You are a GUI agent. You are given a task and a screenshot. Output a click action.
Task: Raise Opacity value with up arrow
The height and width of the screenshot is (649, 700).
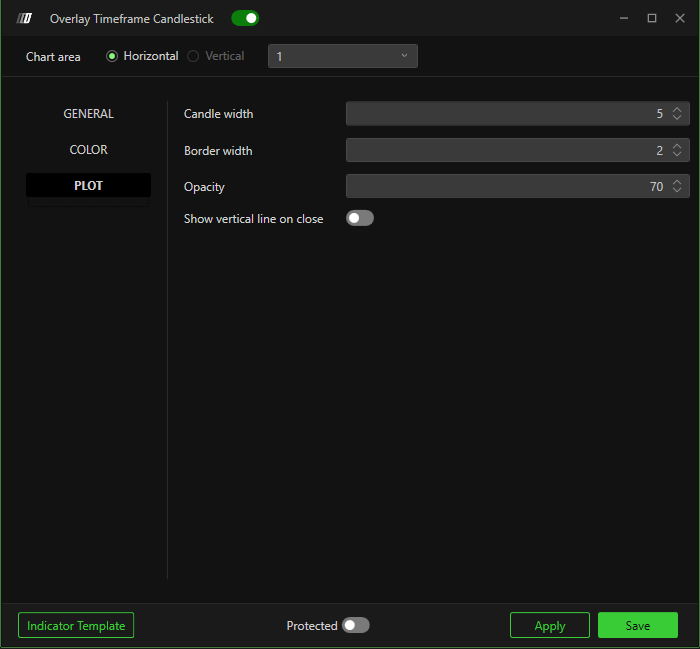677,182
